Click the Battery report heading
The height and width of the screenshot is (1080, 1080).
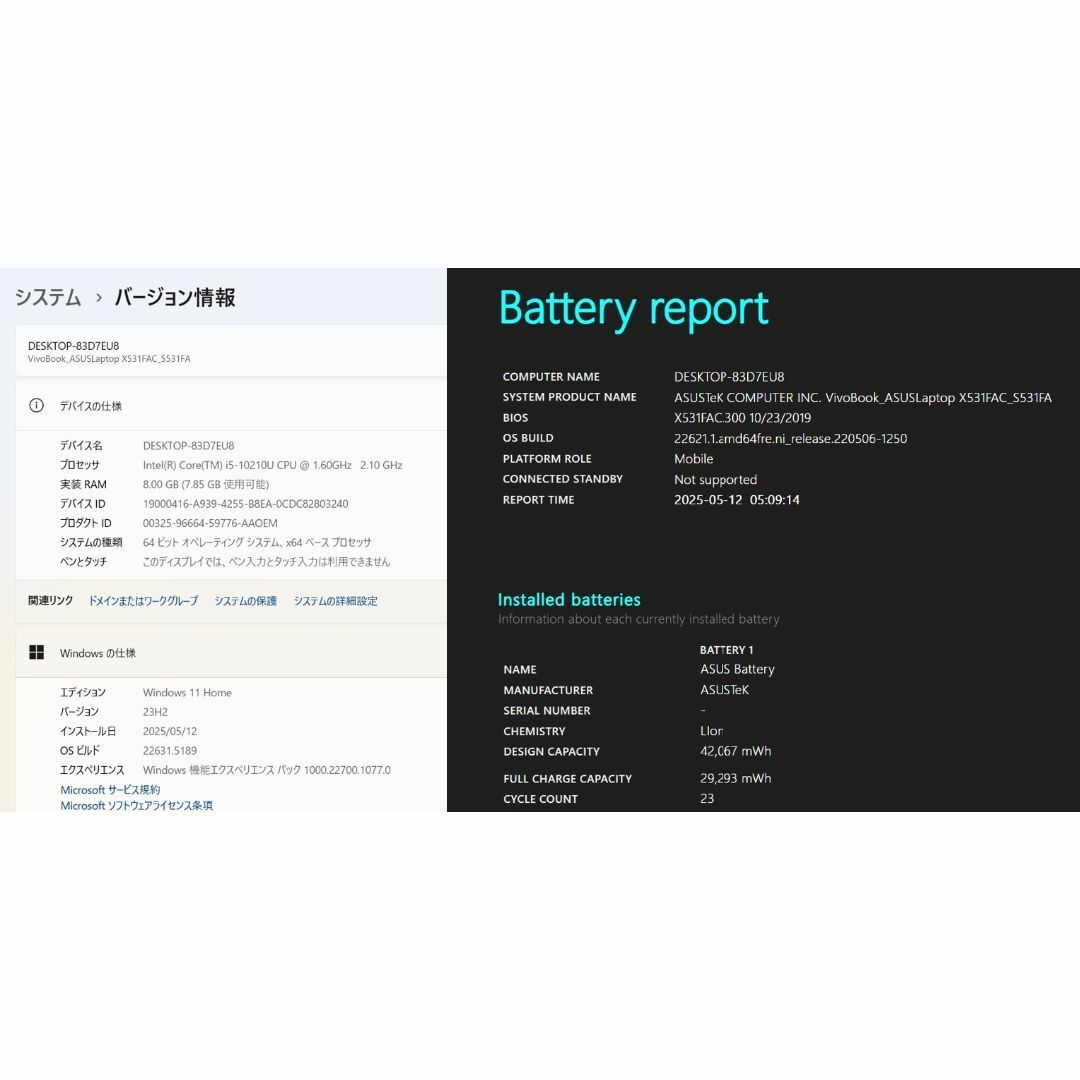click(x=634, y=309)
